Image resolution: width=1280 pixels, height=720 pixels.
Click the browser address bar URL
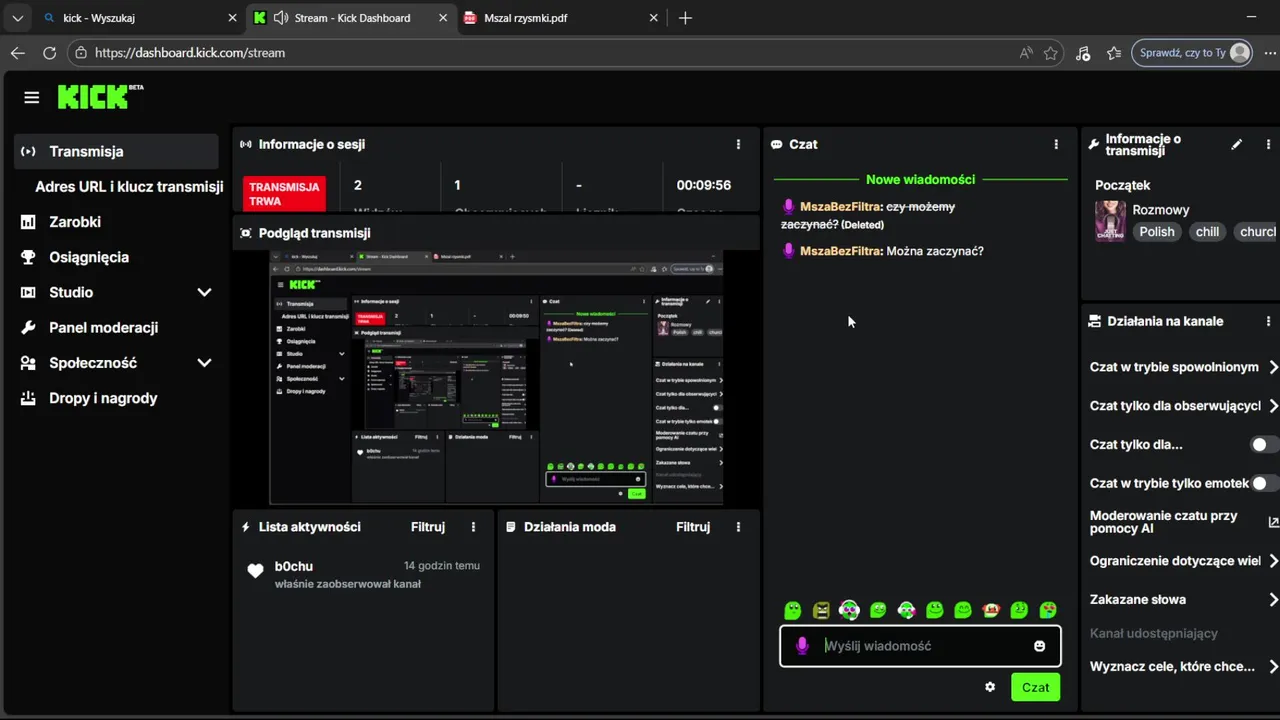click(x=190, y=53)
